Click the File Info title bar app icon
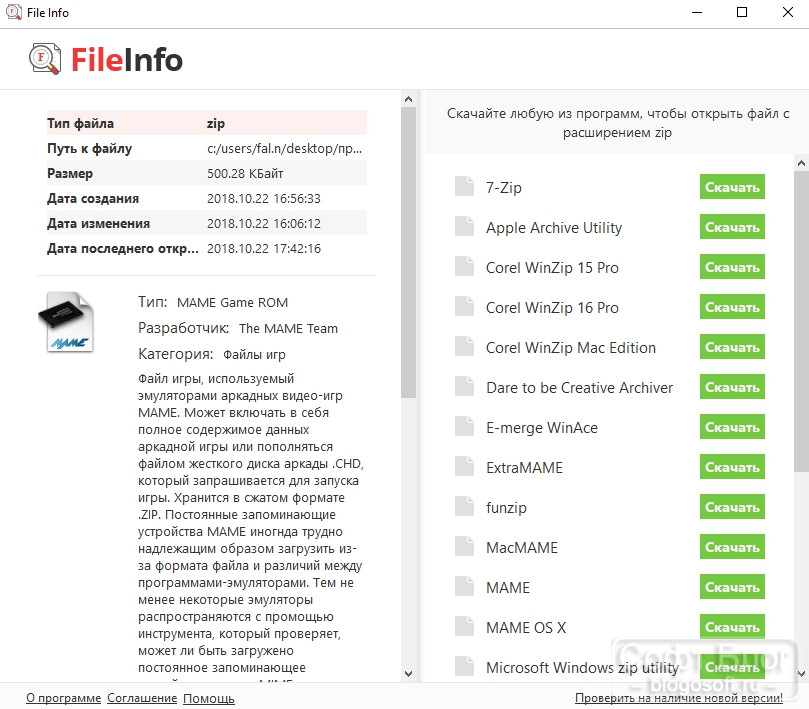The height and width of the screenshot is (709, 809). (x=14, y=12)
